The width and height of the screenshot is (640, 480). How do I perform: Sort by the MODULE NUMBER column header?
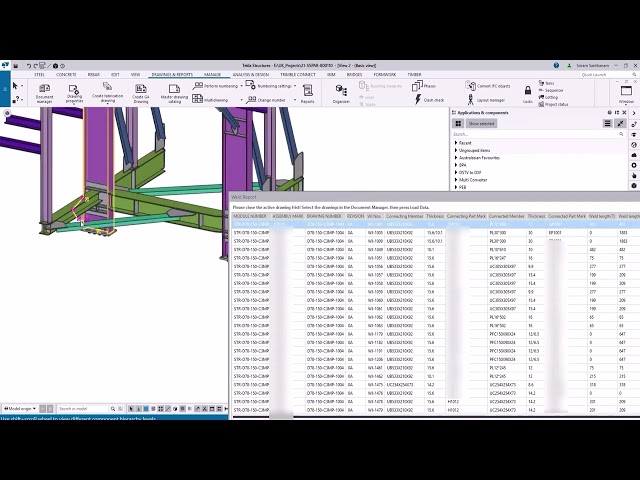point(250,216)
